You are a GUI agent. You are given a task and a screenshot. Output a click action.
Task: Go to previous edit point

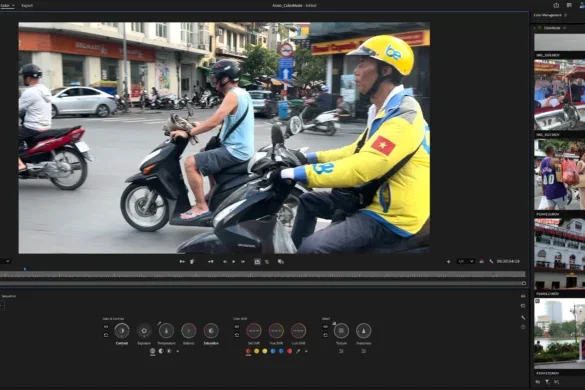pyautogui.click(x=211, y=262)
